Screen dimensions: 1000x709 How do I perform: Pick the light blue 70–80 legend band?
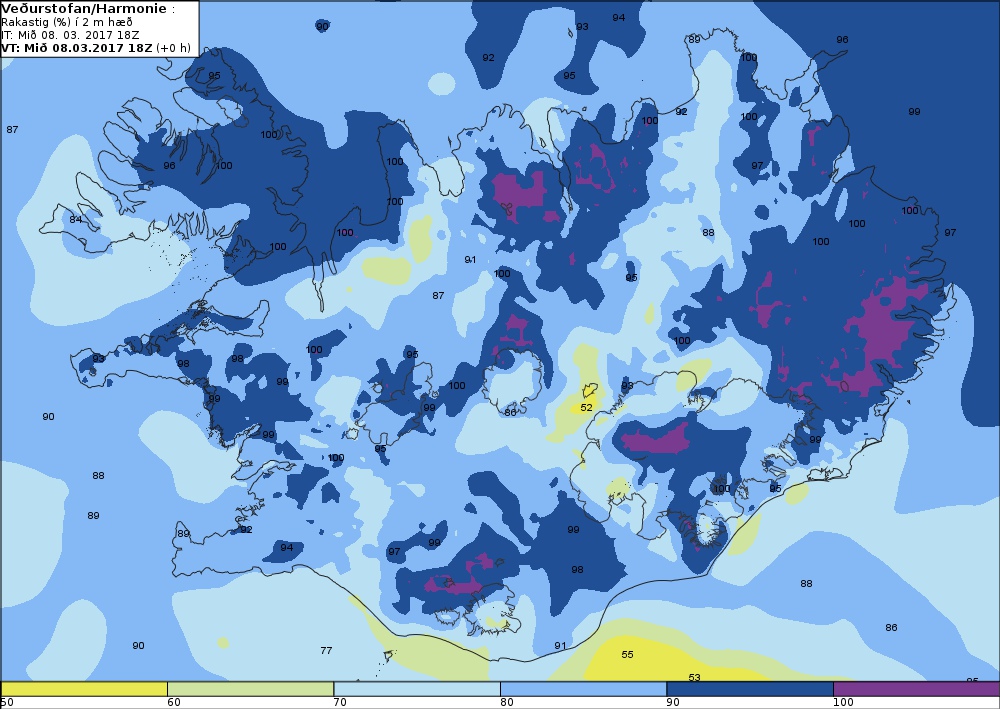416,689
